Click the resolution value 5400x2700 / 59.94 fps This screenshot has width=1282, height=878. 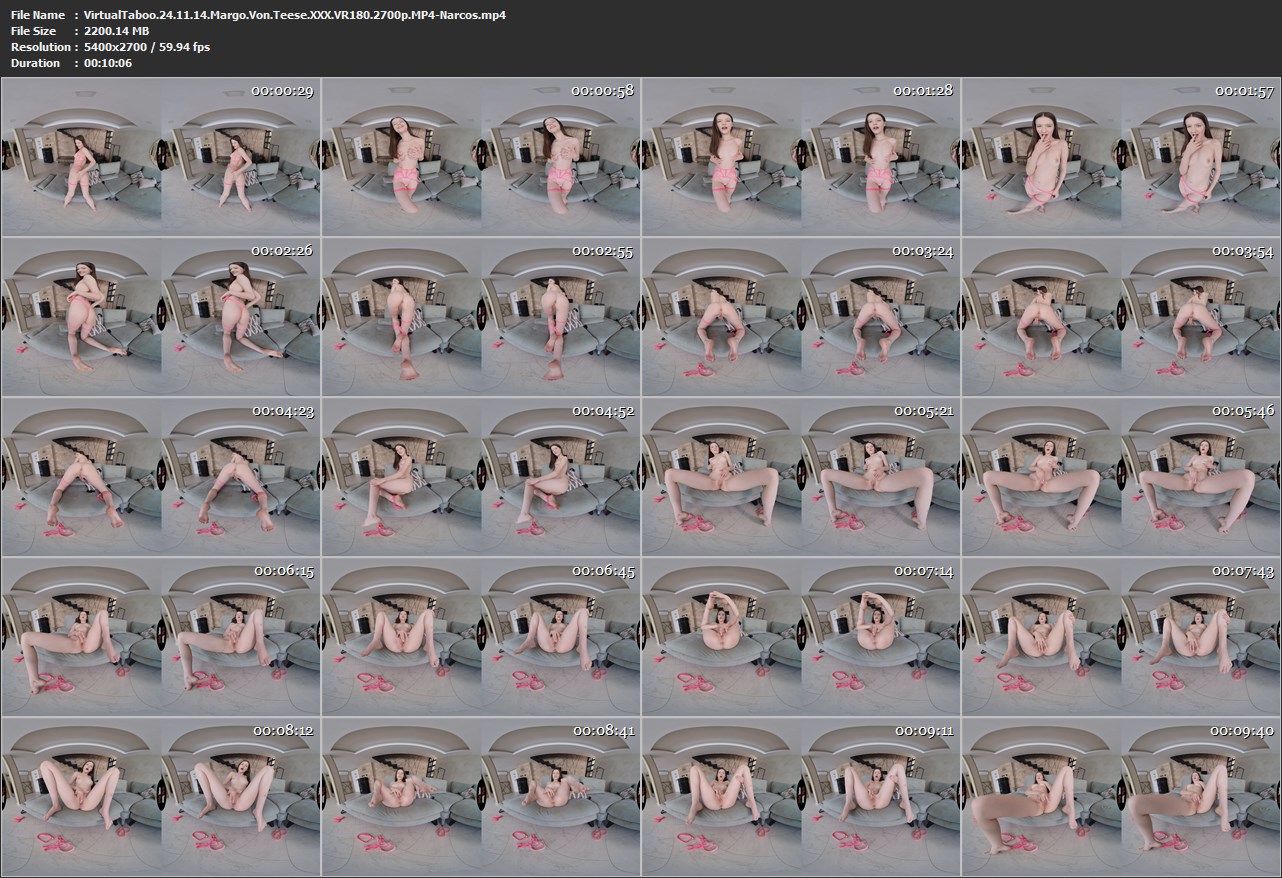[148, 47]
